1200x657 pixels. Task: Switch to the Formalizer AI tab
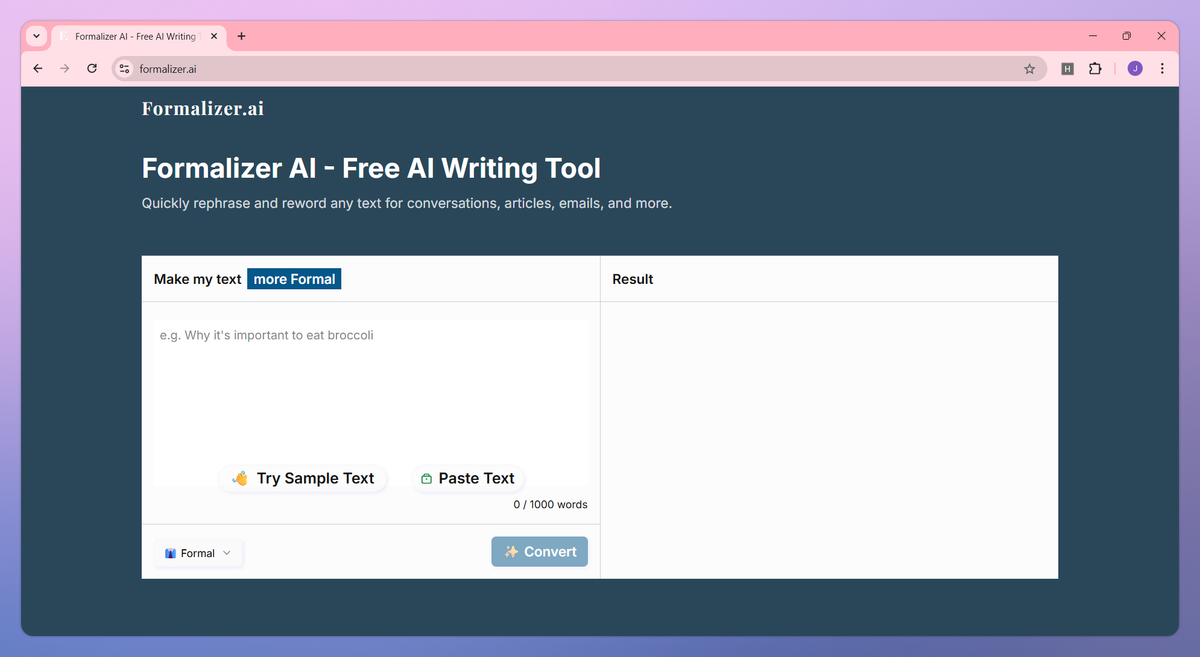[135, 36]
